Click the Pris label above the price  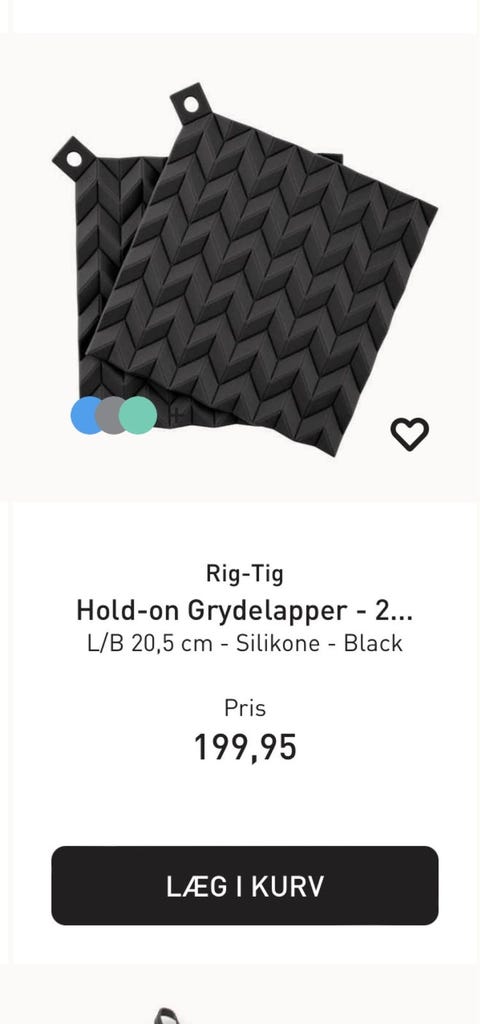(x=245, y=708)
